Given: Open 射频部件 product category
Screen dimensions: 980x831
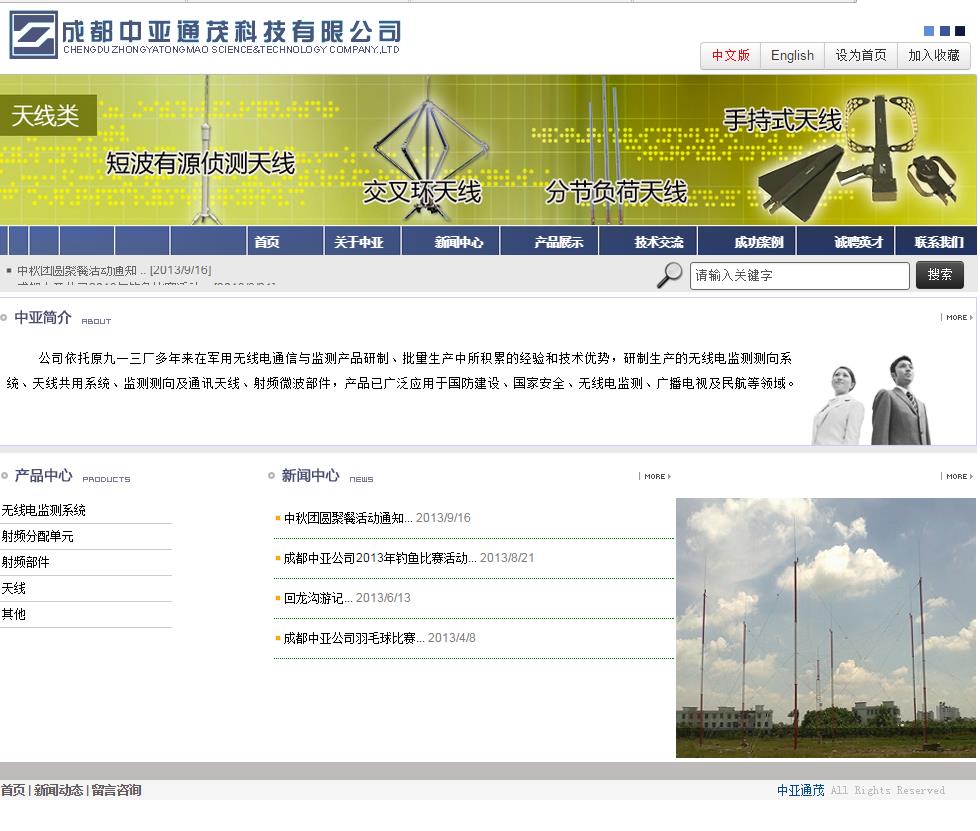Looking at the screenshot, I should click(26, 562).
